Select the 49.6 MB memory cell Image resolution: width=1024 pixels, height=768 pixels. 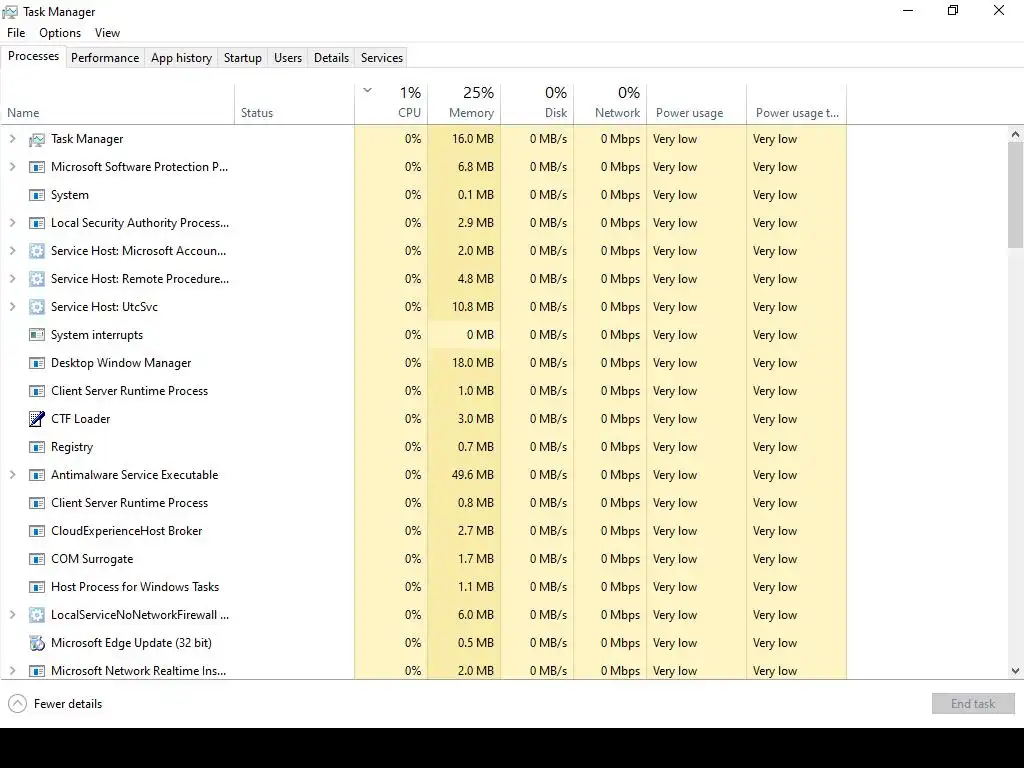coord(464,475)
